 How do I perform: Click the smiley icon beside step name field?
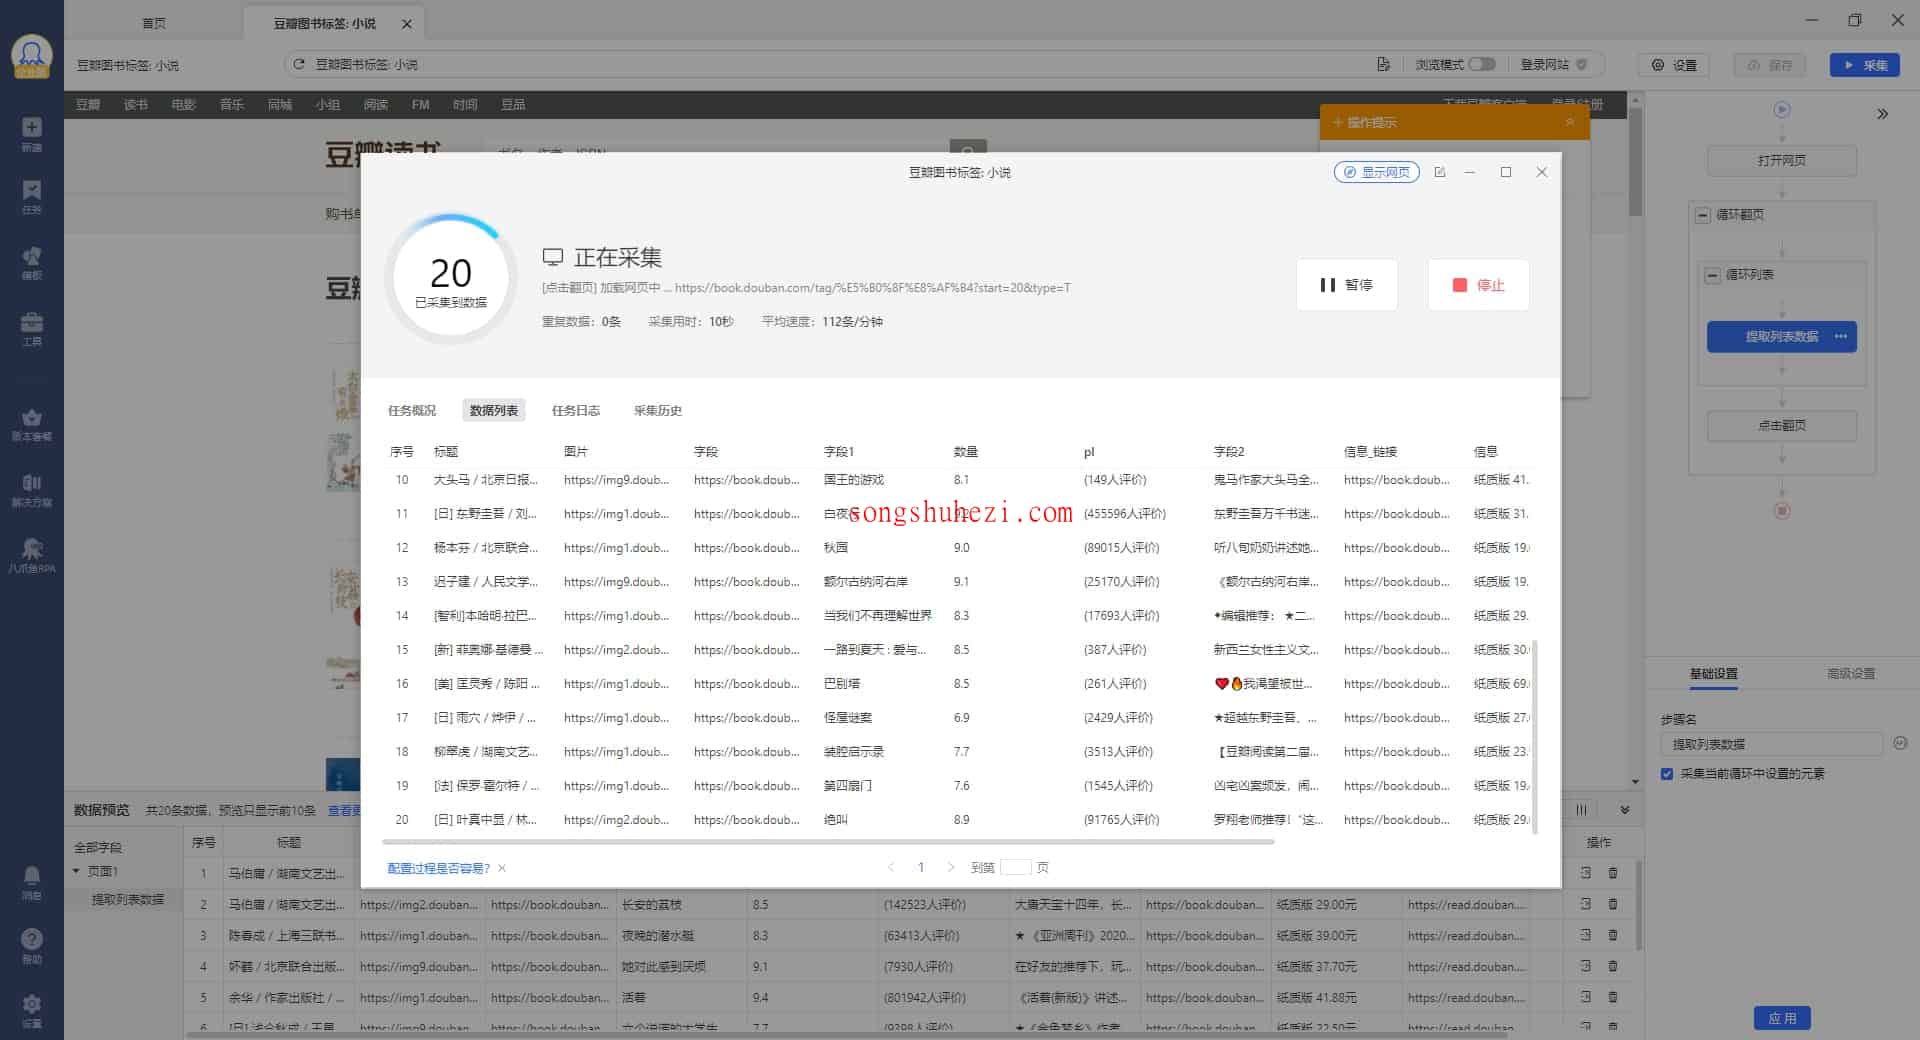click(1901, 743)
